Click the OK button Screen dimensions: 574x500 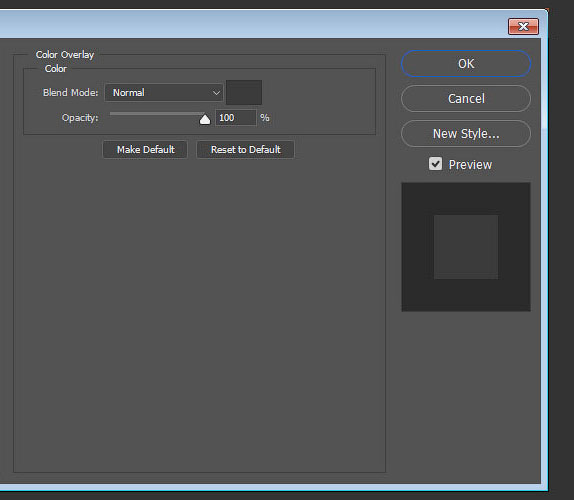pos(466,64)
